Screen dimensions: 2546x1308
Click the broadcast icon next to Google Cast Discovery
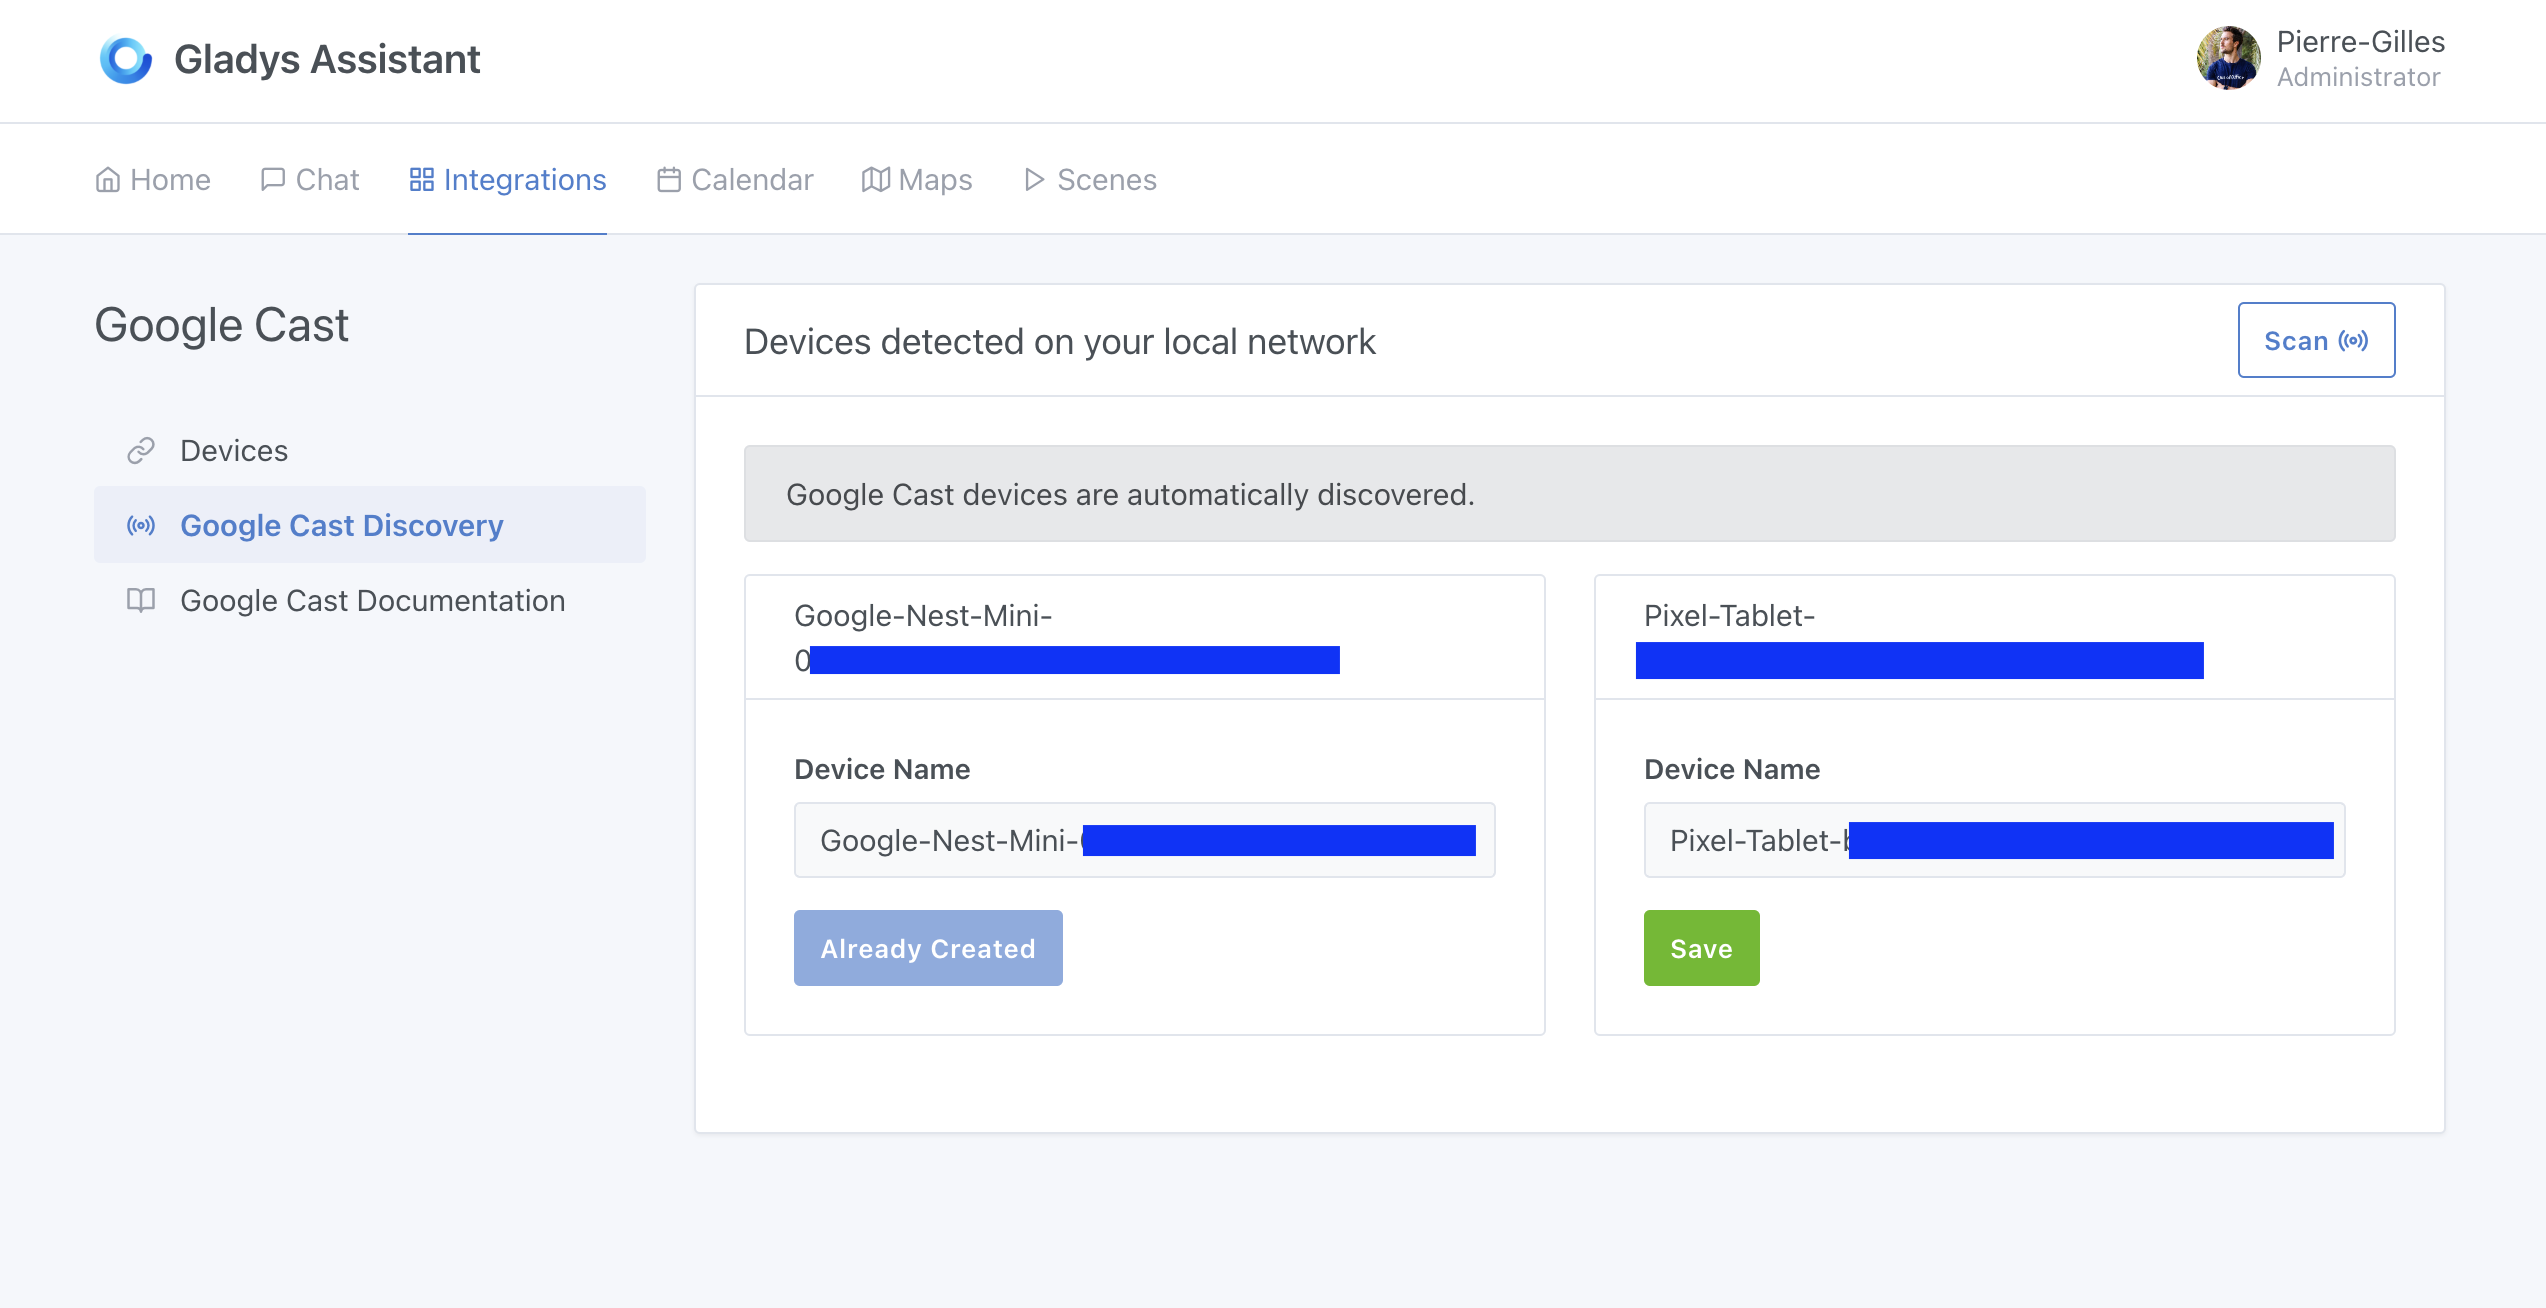pyautogui.click(x=141, y=525)
